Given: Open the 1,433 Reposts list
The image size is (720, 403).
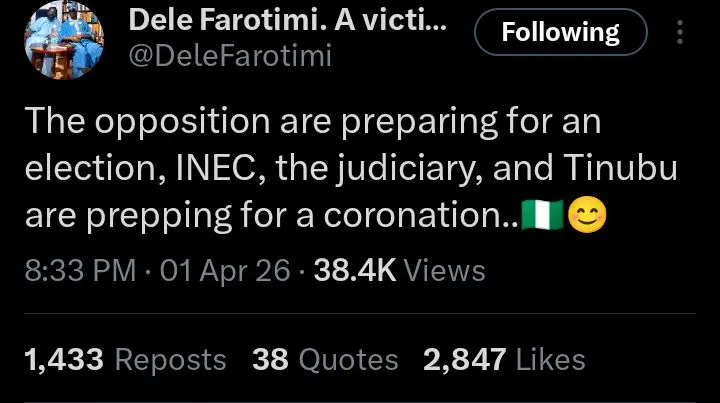Looking at the screenshot, I should pos(125,359).
